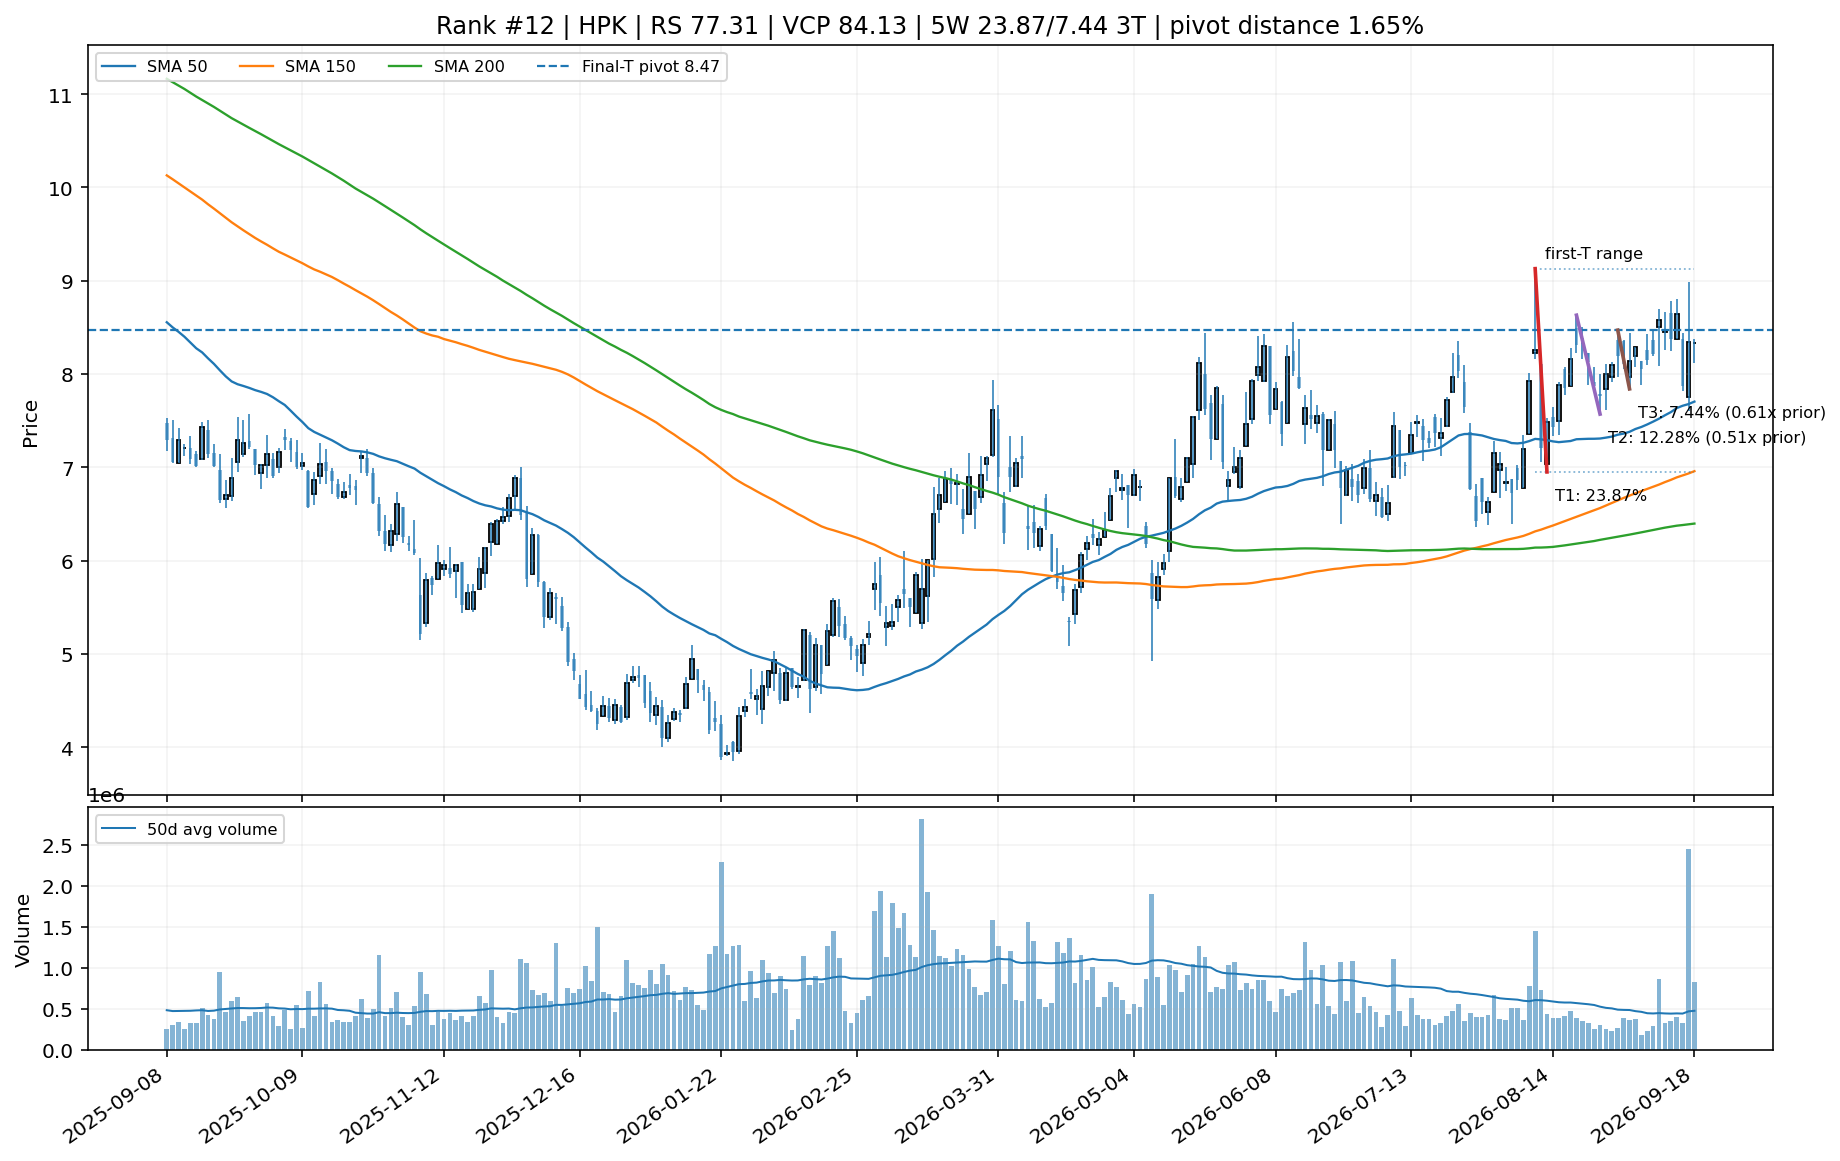Screen dimensions: 1840x1161
Task: Click the 'SMA 200' legend entry
Action: click(447, 67)
